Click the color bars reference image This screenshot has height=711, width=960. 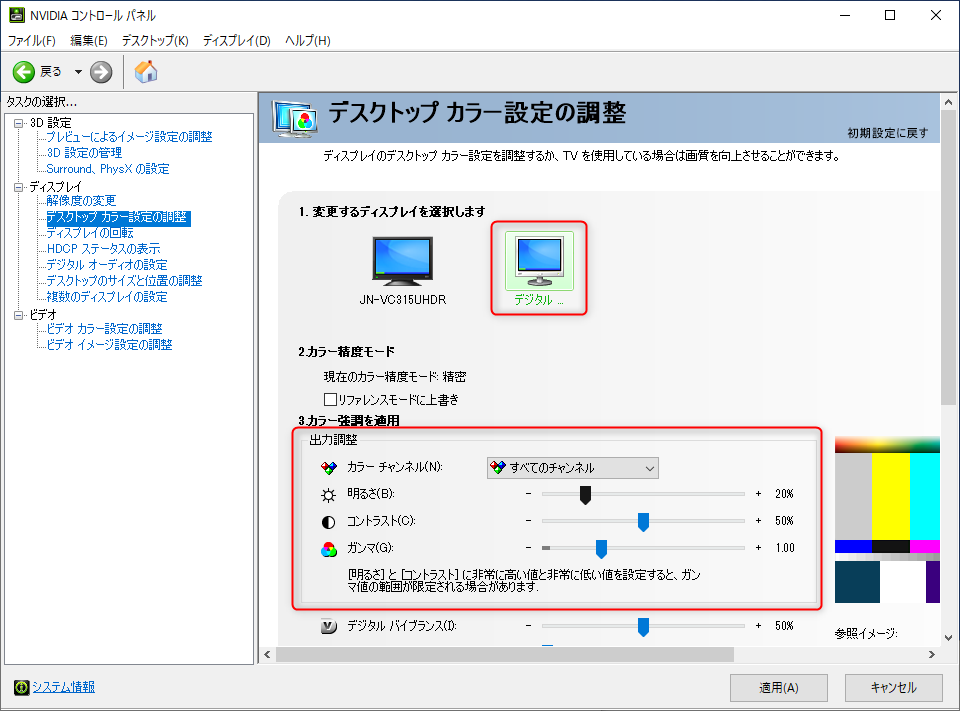tap(887, 519)
